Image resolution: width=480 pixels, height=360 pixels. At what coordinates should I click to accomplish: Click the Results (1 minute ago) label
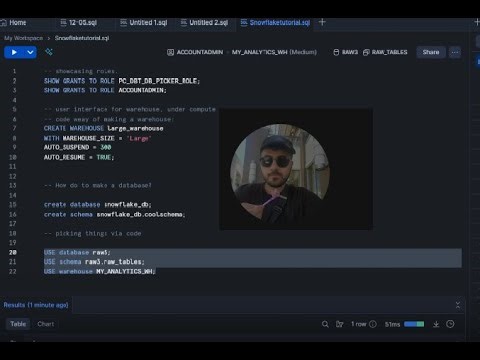click(x=36, y=305)
